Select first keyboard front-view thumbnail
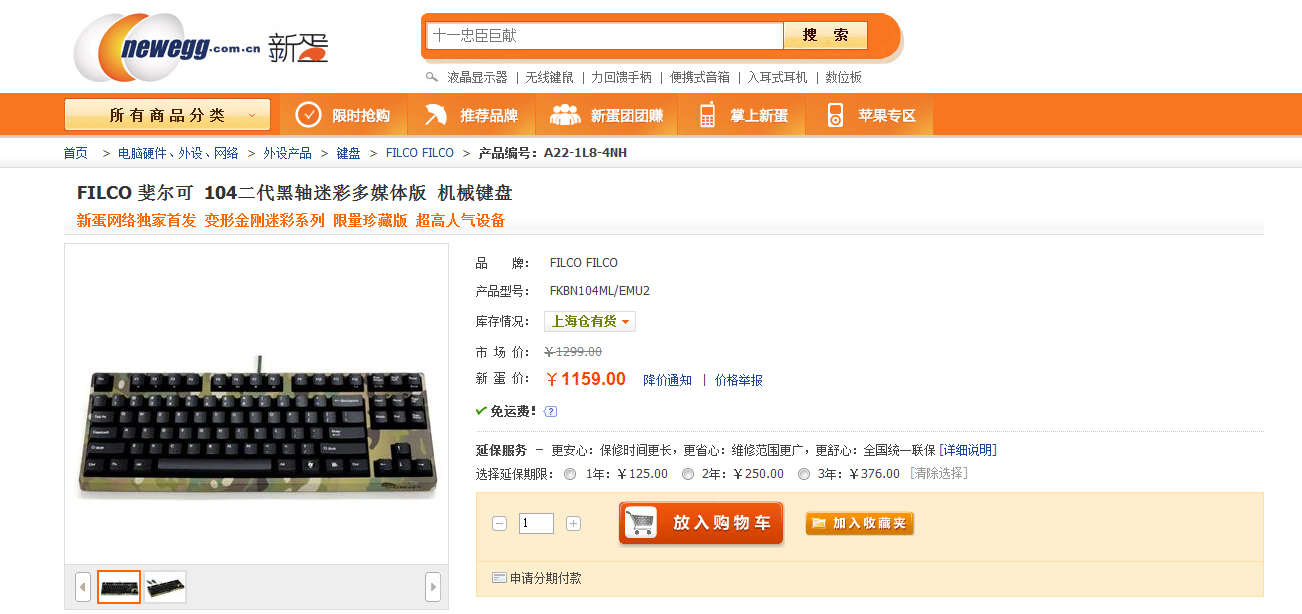The height and width of the screenshot is (614, 1302). (119, 586)
